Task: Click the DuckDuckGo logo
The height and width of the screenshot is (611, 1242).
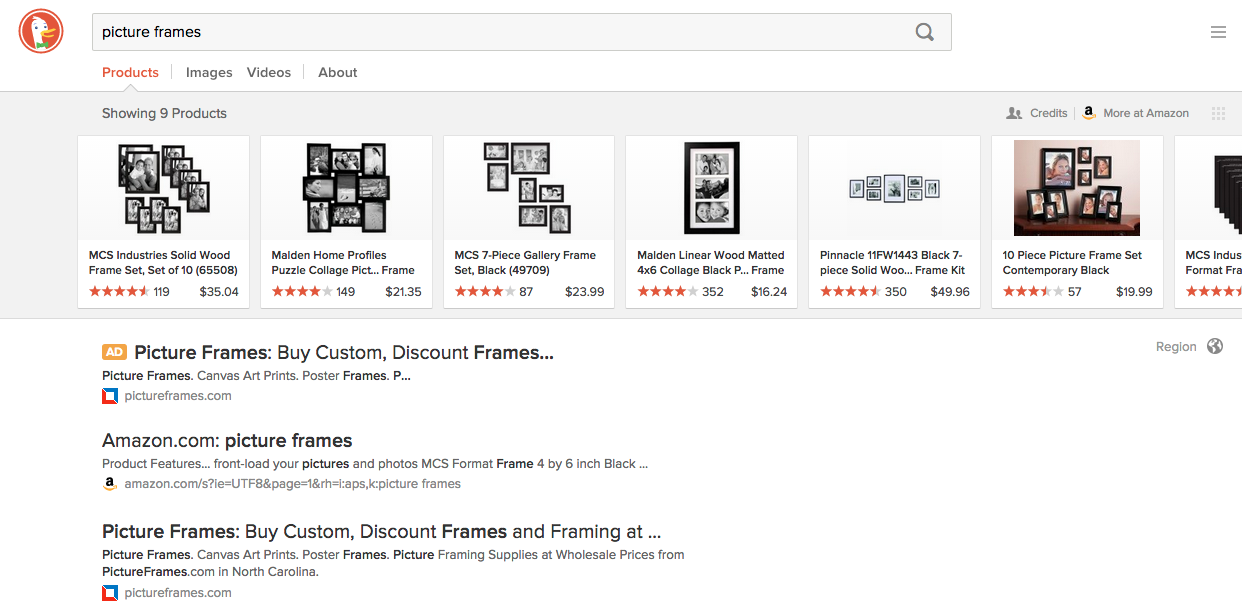Action: [x=41, y=32]
